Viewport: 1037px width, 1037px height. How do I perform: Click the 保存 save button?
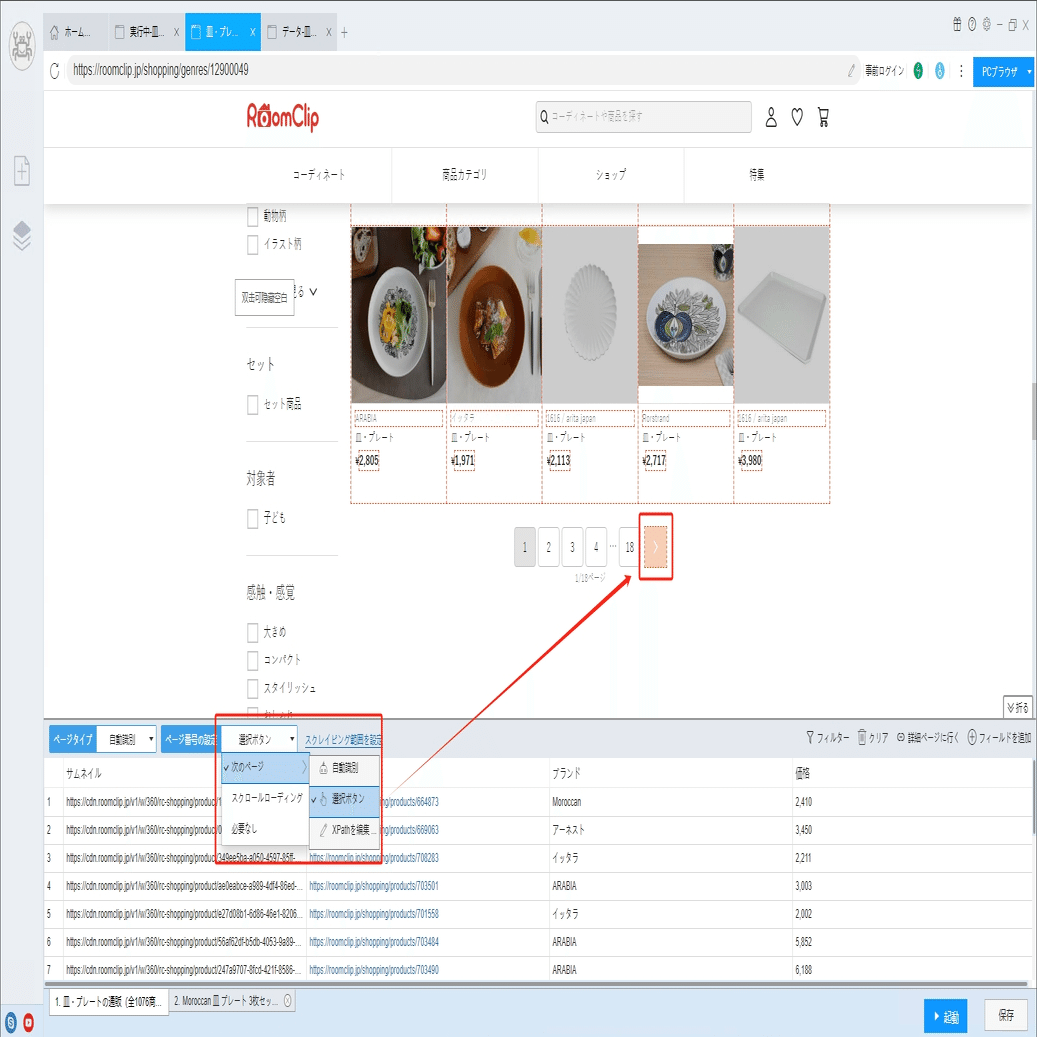(1007, 1015)
